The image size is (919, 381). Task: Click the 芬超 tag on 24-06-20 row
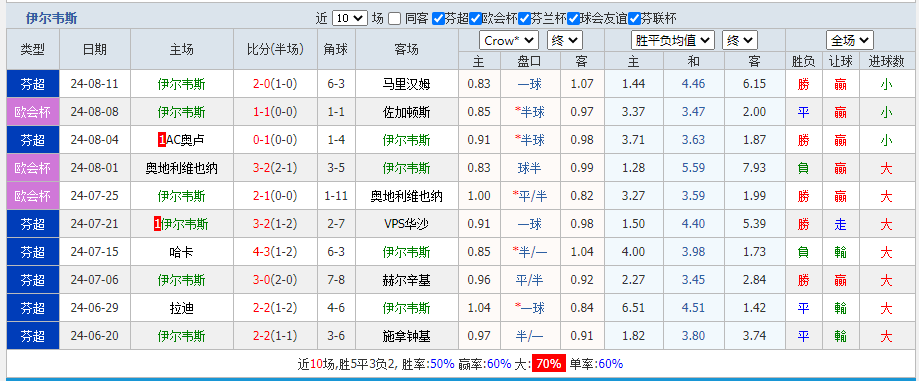click(x=33, y=336)
